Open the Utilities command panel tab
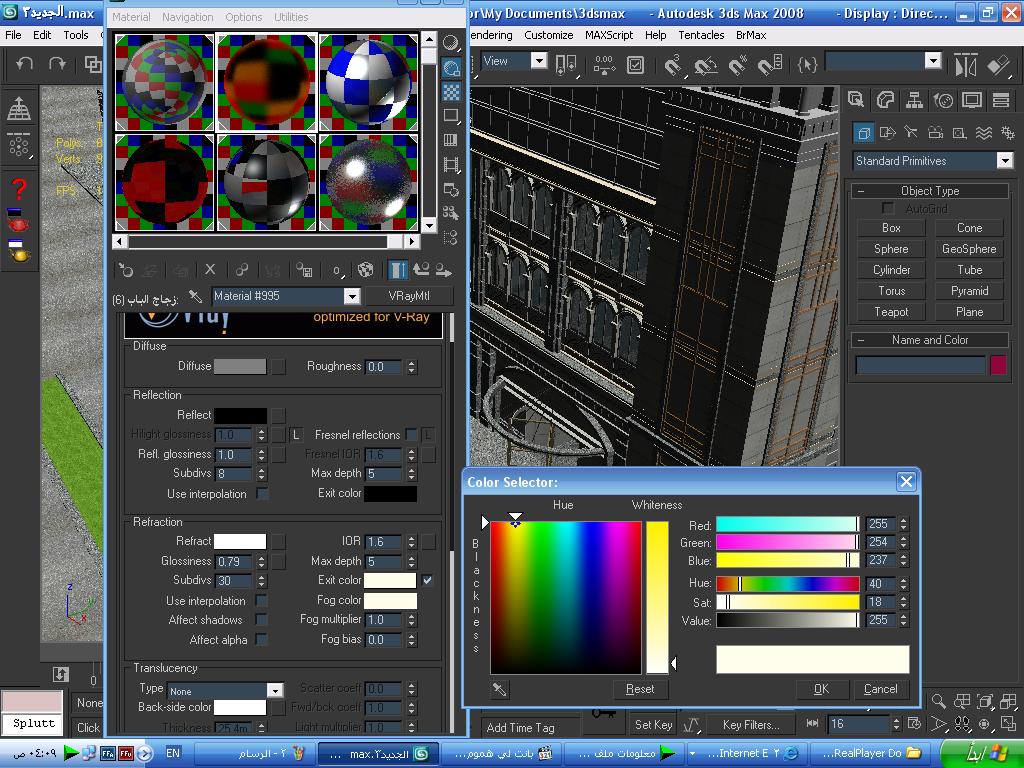The height and width of the screenshot is (768, 1024). click(1001, 100)
